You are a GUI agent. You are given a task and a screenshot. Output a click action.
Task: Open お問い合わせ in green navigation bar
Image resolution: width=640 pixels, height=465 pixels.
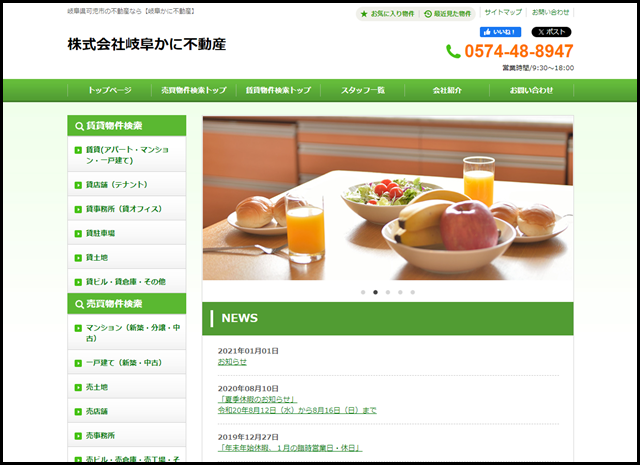click(531, 90)
